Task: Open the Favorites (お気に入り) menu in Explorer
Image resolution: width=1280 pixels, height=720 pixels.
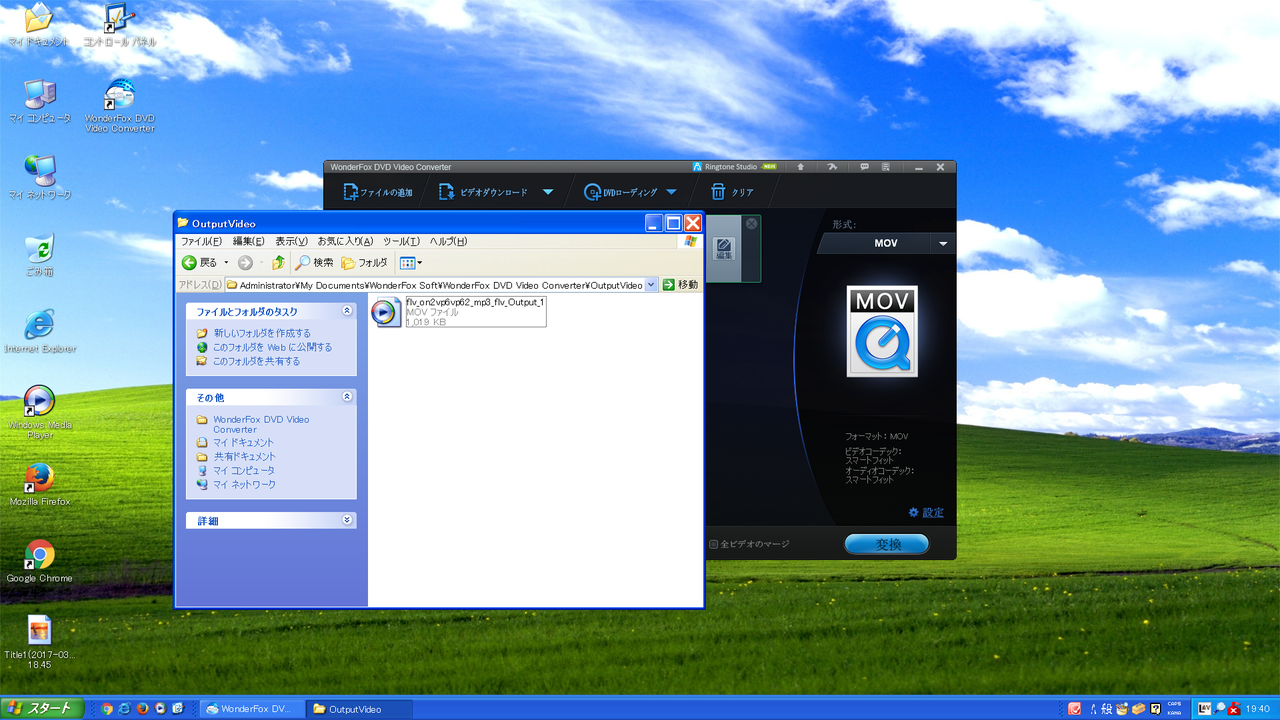Action: tap(345, 241)
